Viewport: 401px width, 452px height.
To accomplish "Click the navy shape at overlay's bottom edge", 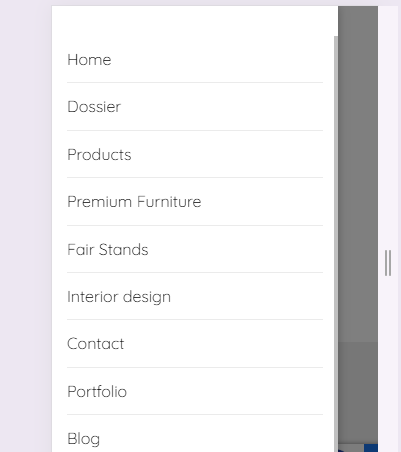I will pos(343,450).
